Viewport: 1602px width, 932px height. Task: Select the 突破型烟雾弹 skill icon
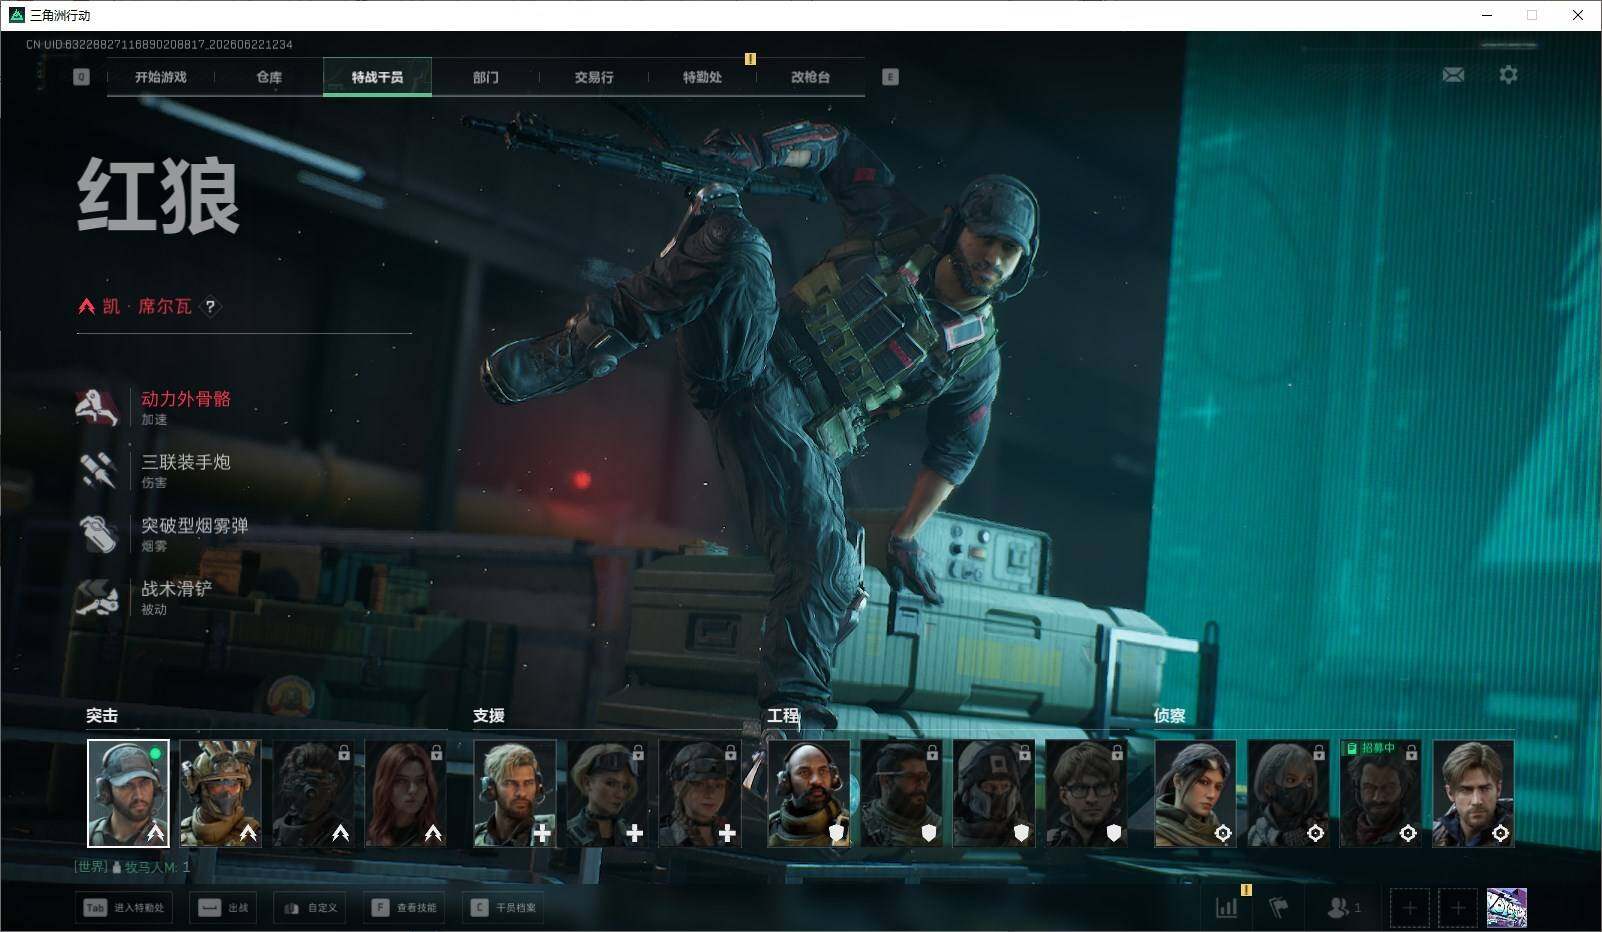pyautogui.click(x=98, y=533)
